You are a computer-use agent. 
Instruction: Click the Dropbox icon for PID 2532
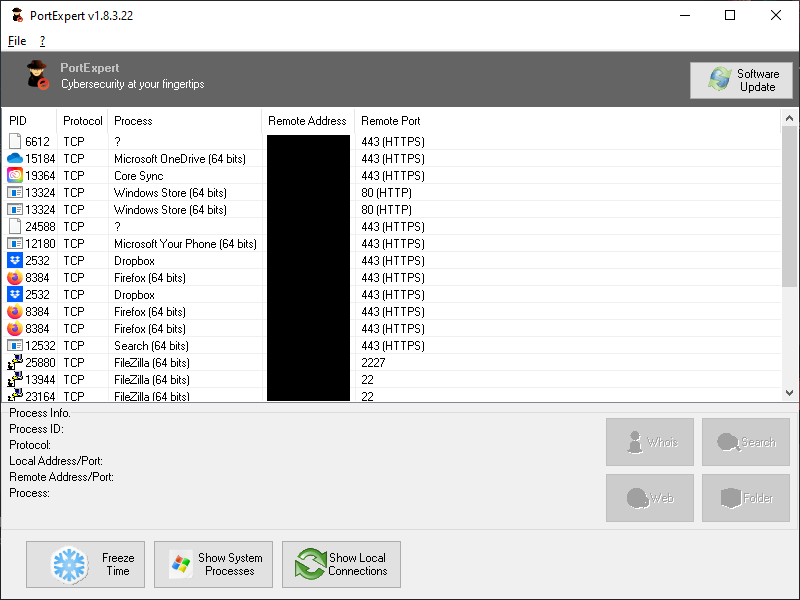15,260
